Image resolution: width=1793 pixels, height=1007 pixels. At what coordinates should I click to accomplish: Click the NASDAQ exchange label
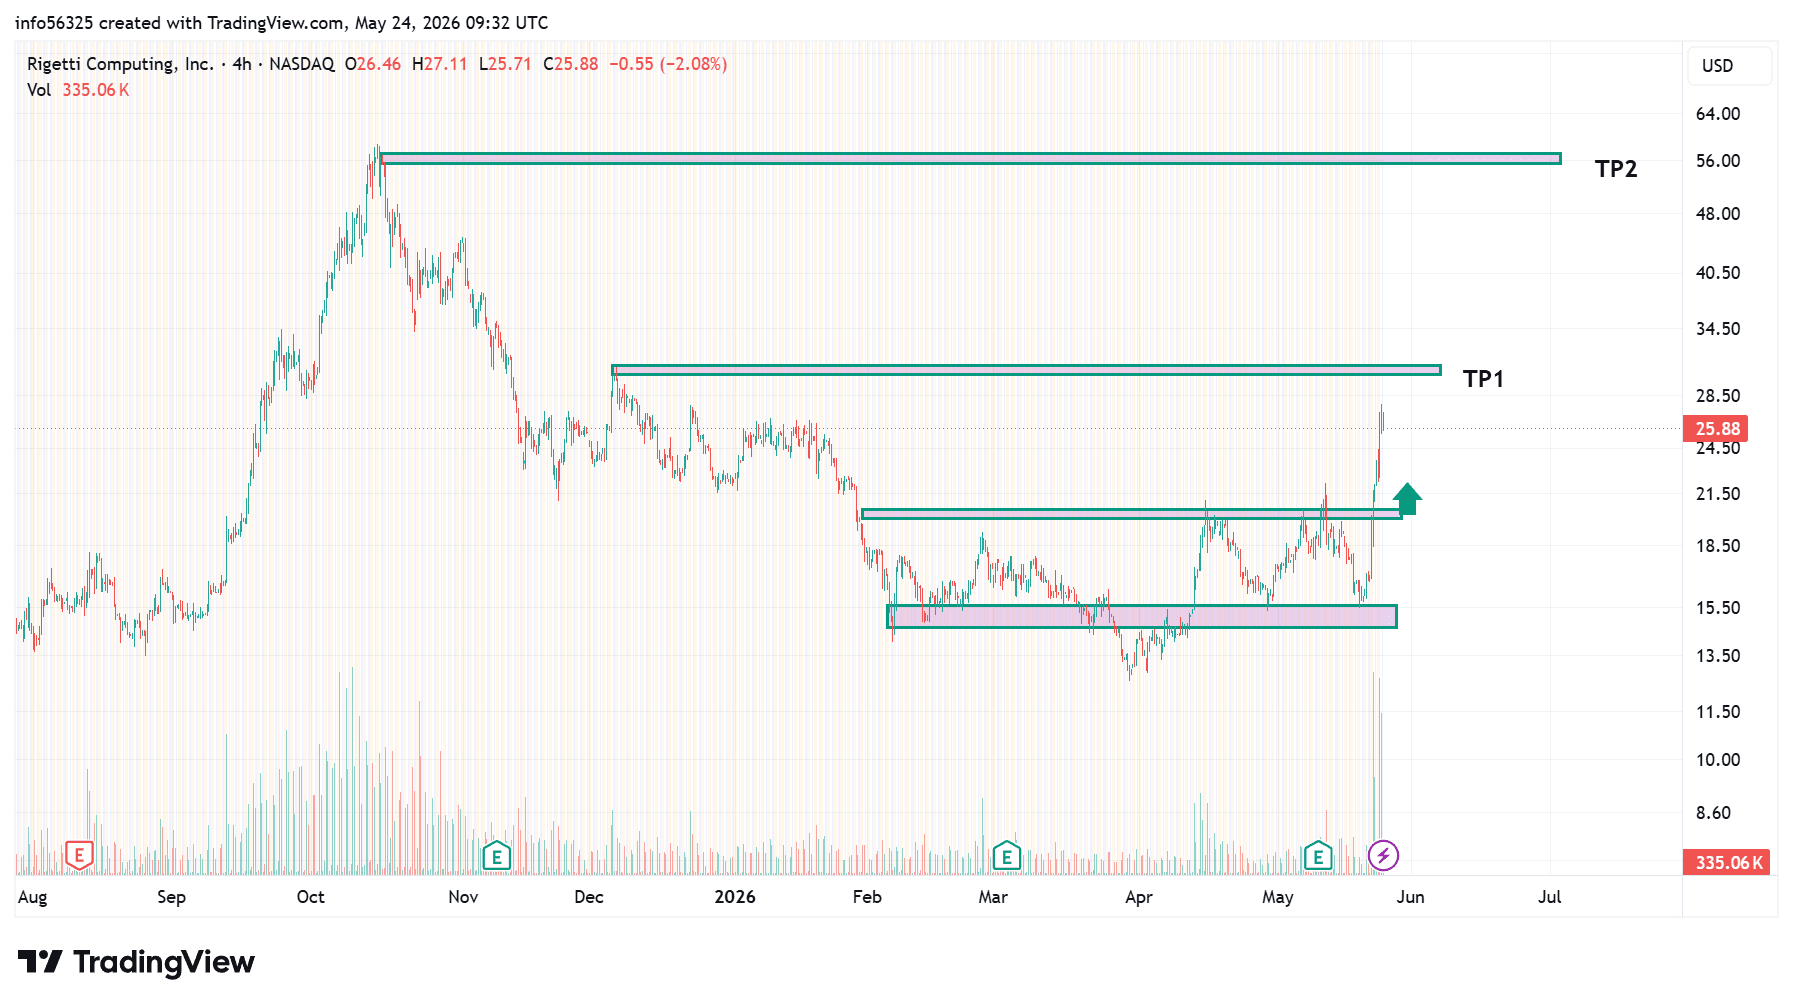pyautogui.click(x=302, y=64)
